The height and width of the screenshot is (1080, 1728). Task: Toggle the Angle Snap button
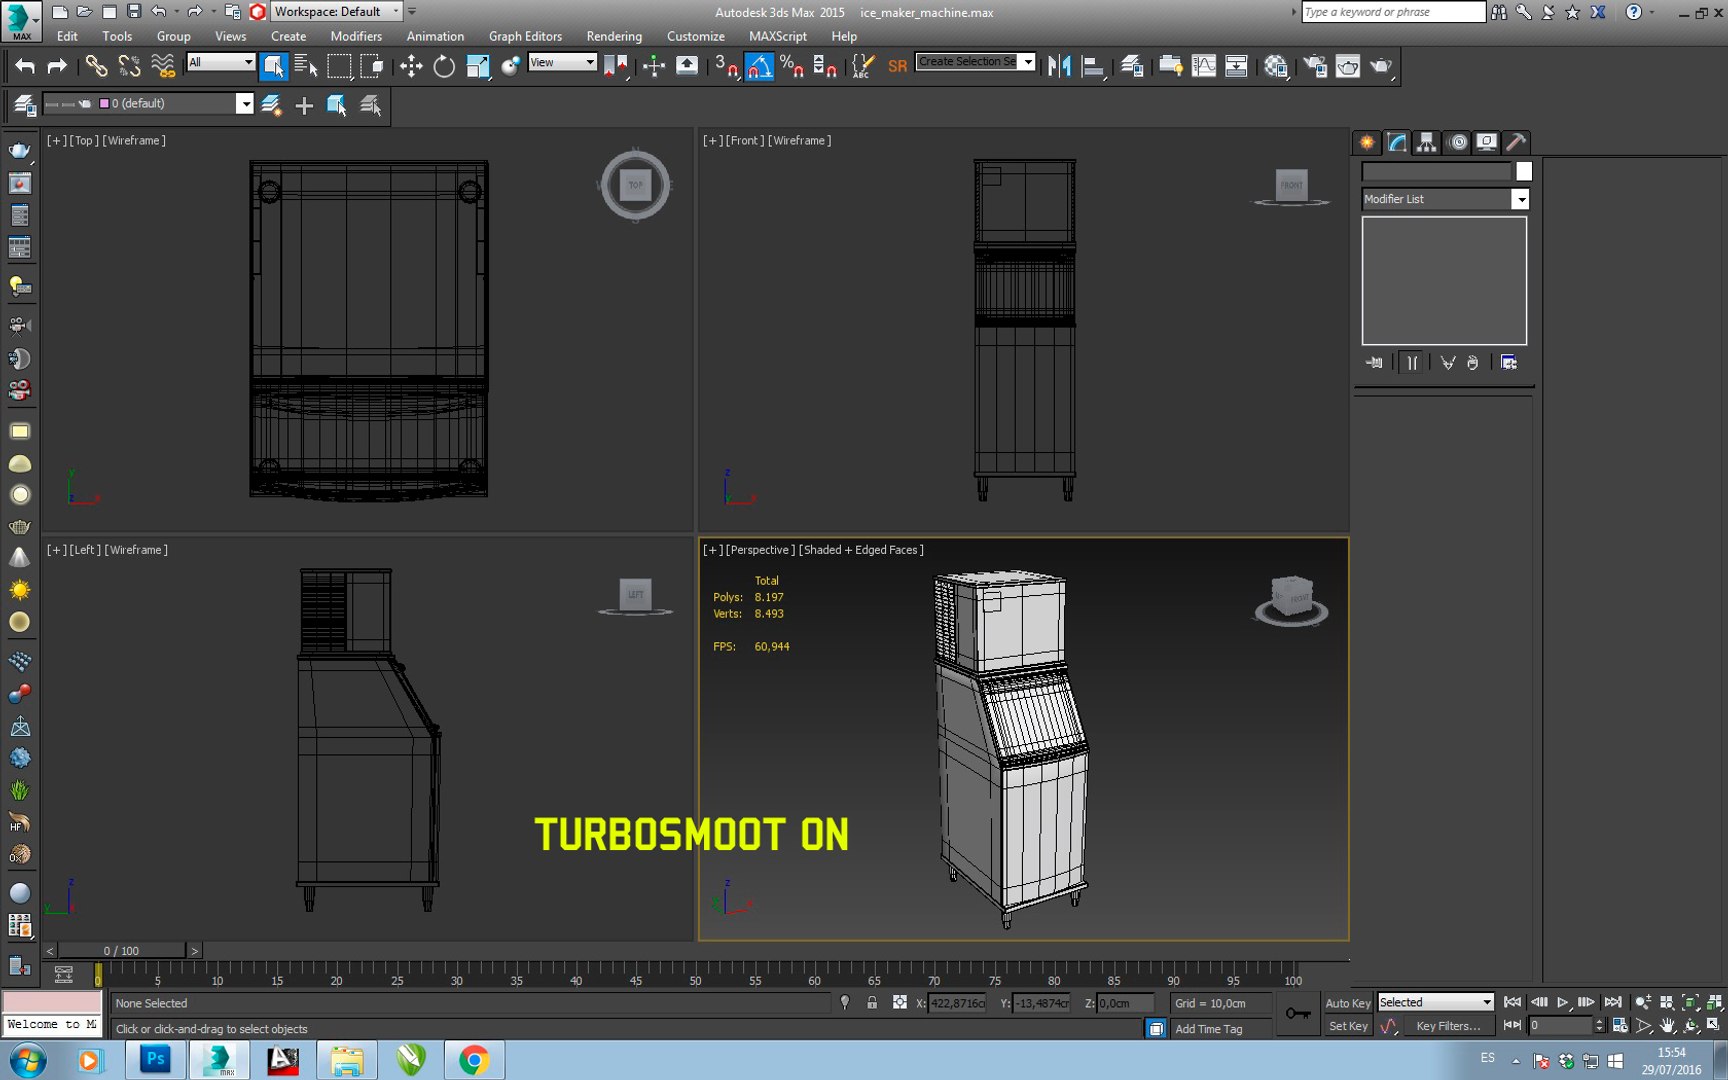pyautogui.click(x=760, y=67)
